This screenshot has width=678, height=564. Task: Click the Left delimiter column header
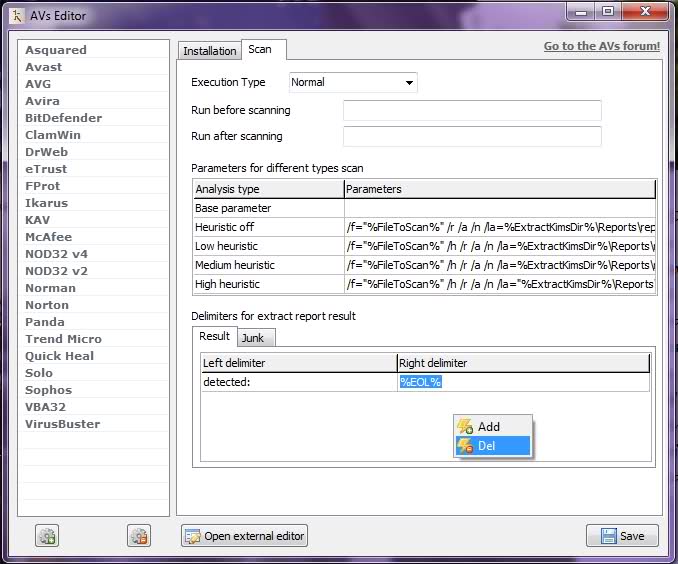click(299, 363)
